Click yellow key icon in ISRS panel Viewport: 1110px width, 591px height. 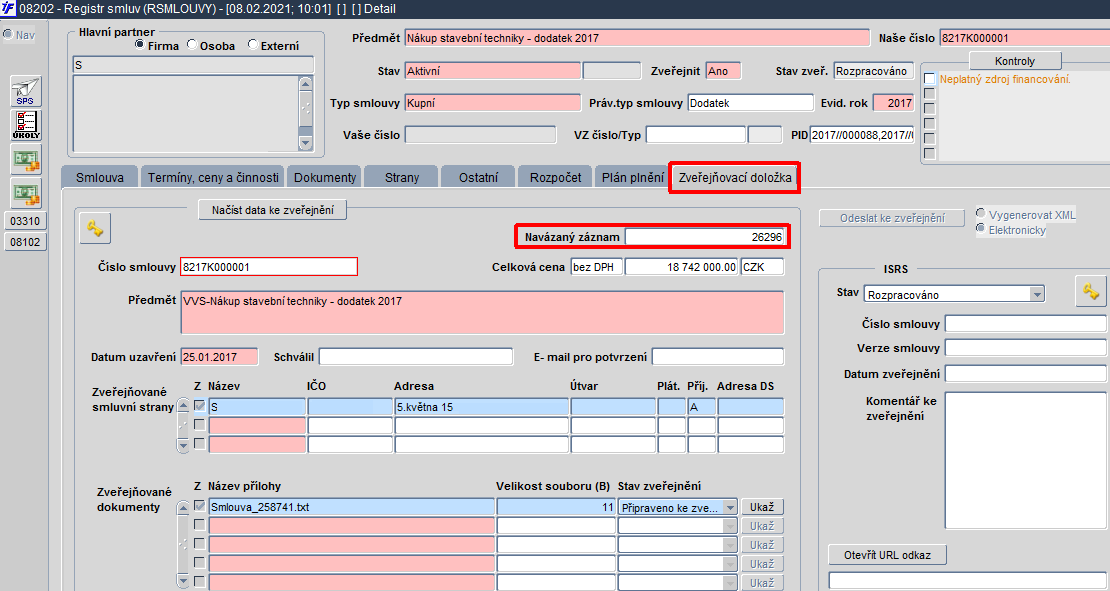pos(1091,292)
